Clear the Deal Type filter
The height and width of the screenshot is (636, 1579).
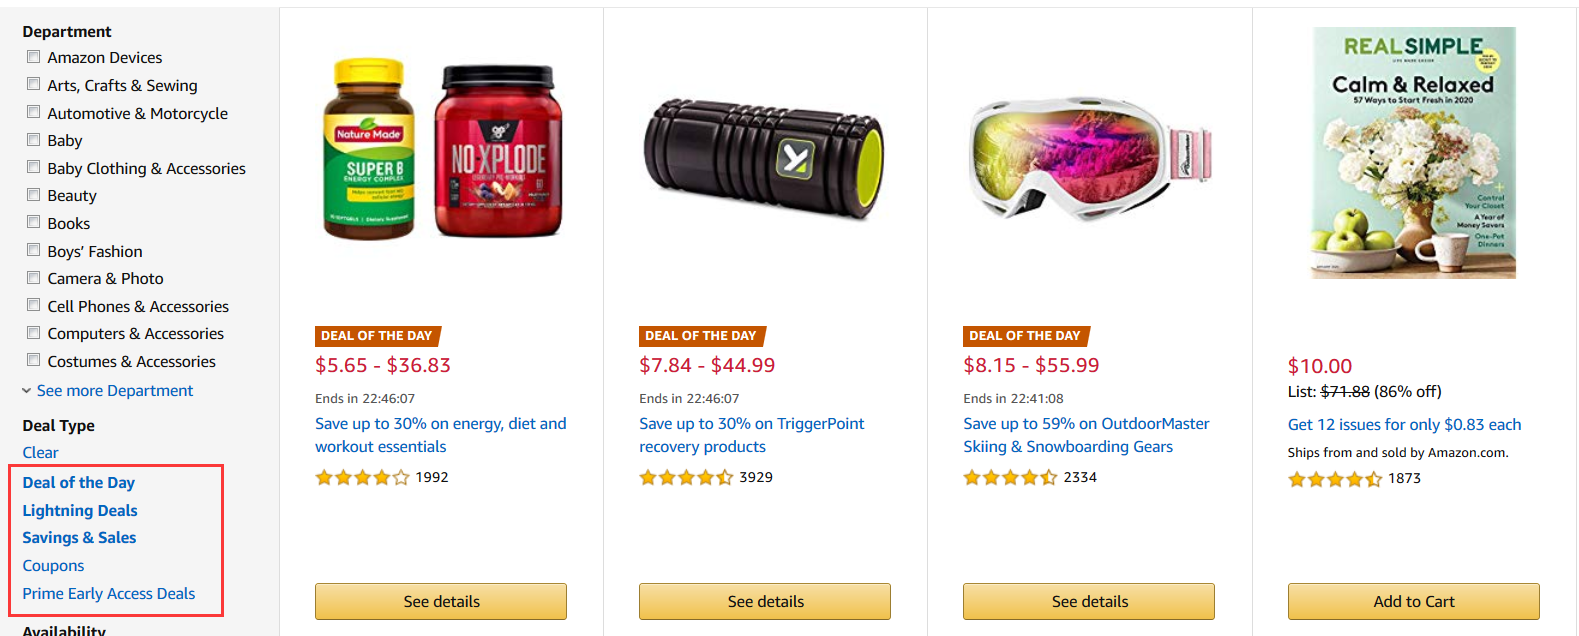40,453
